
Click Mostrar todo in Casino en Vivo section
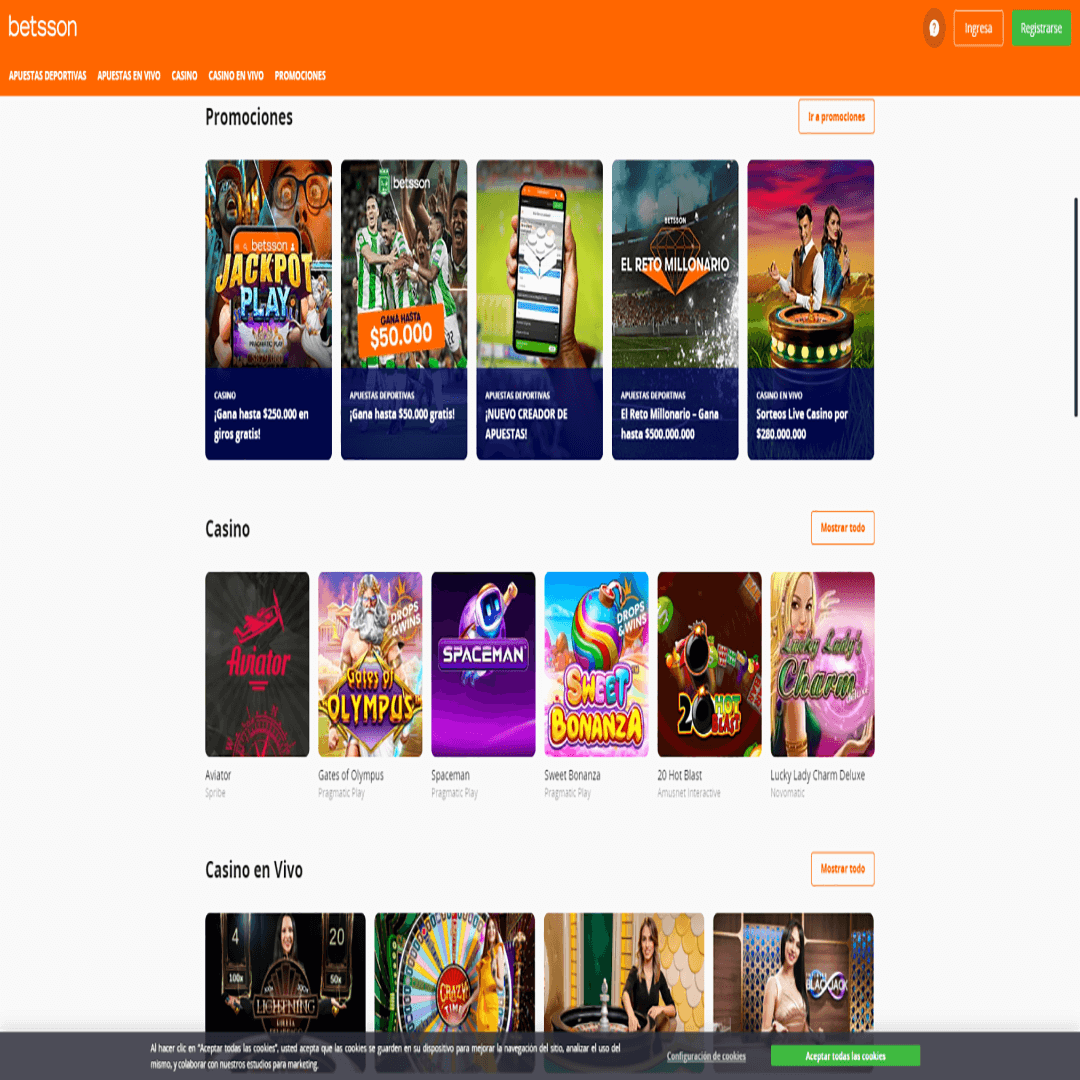pyautogui.click(x=842, y=869)
